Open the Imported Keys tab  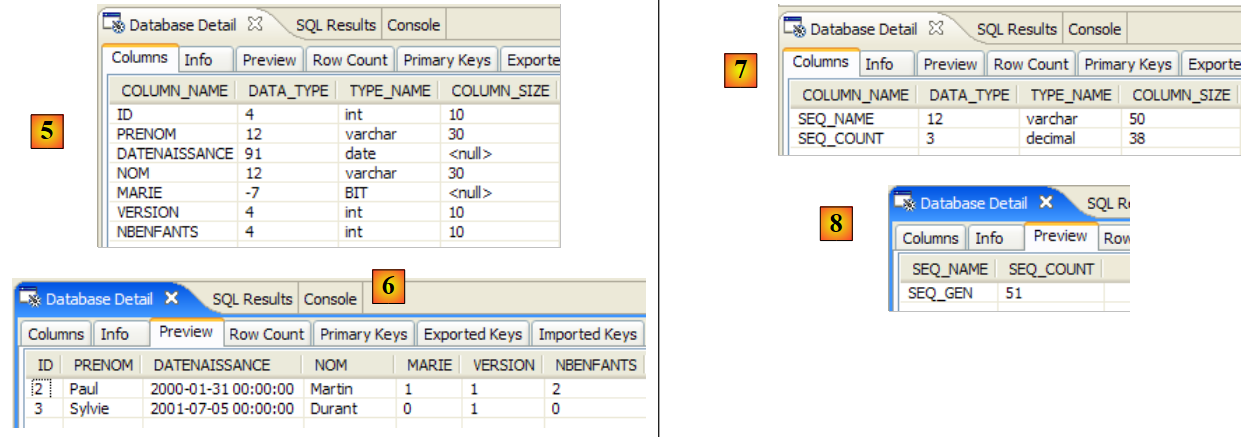click(587, 334)
